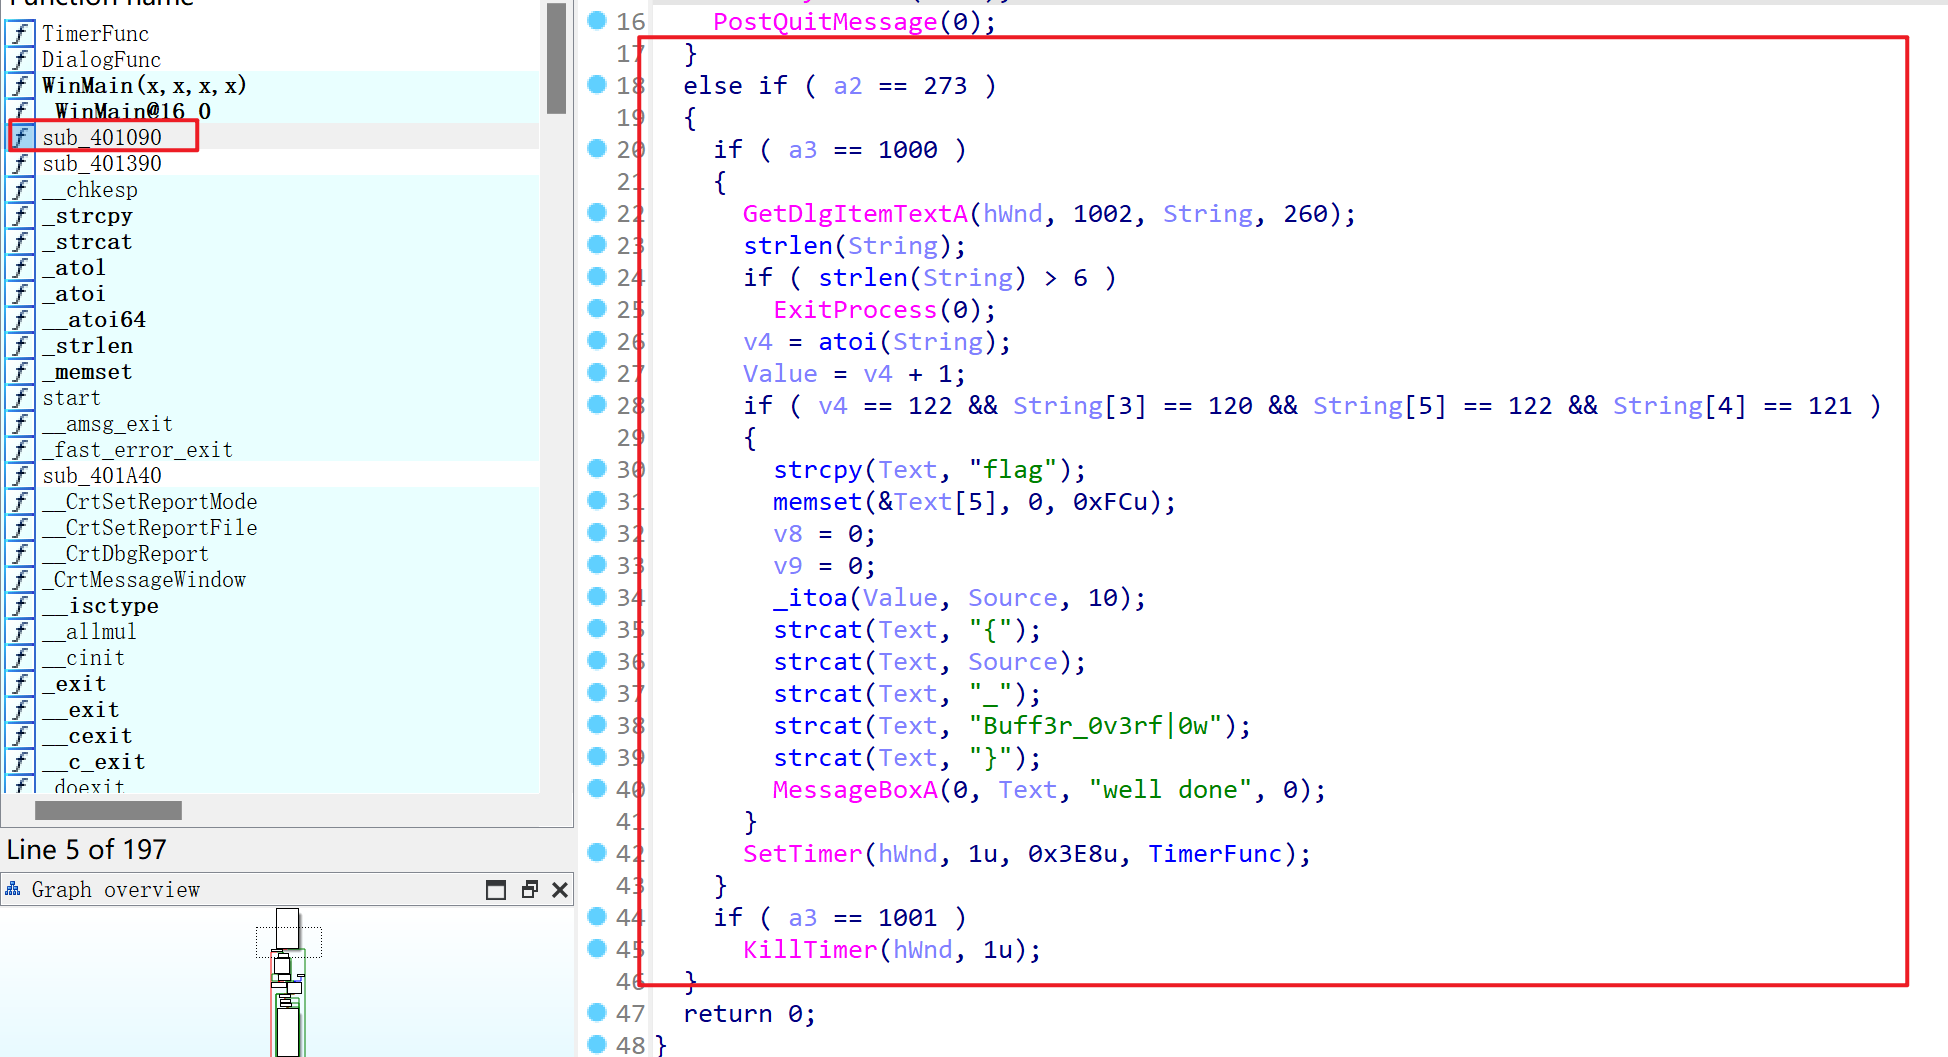
Task: Select start function entry
Action: 71,397
